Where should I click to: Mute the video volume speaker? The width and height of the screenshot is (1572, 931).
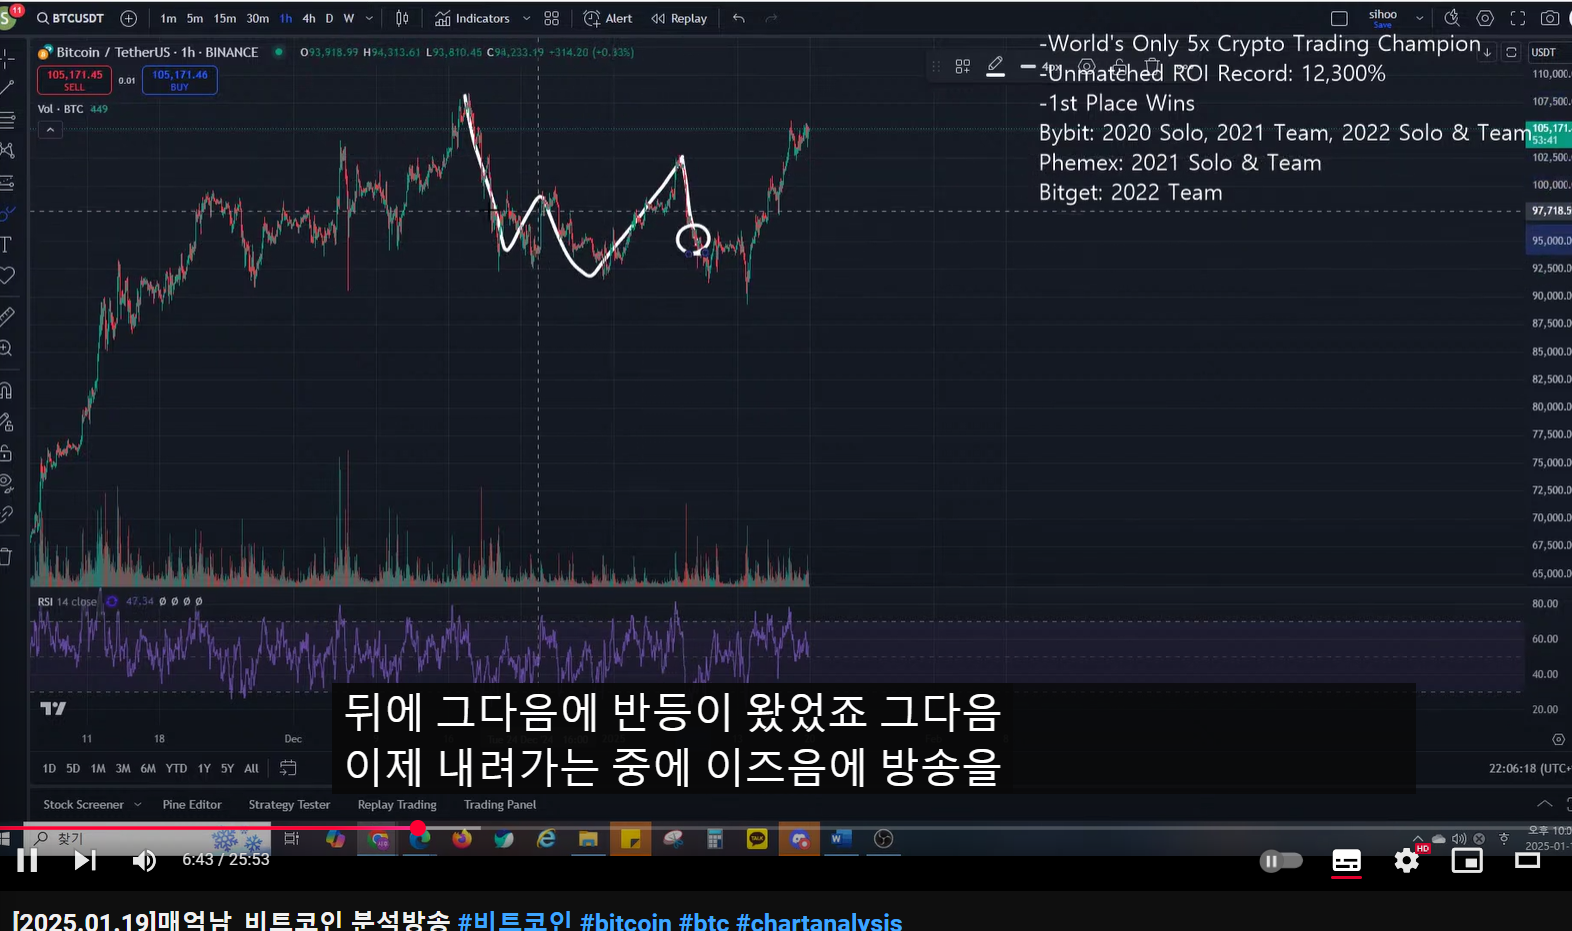[144, 860]
